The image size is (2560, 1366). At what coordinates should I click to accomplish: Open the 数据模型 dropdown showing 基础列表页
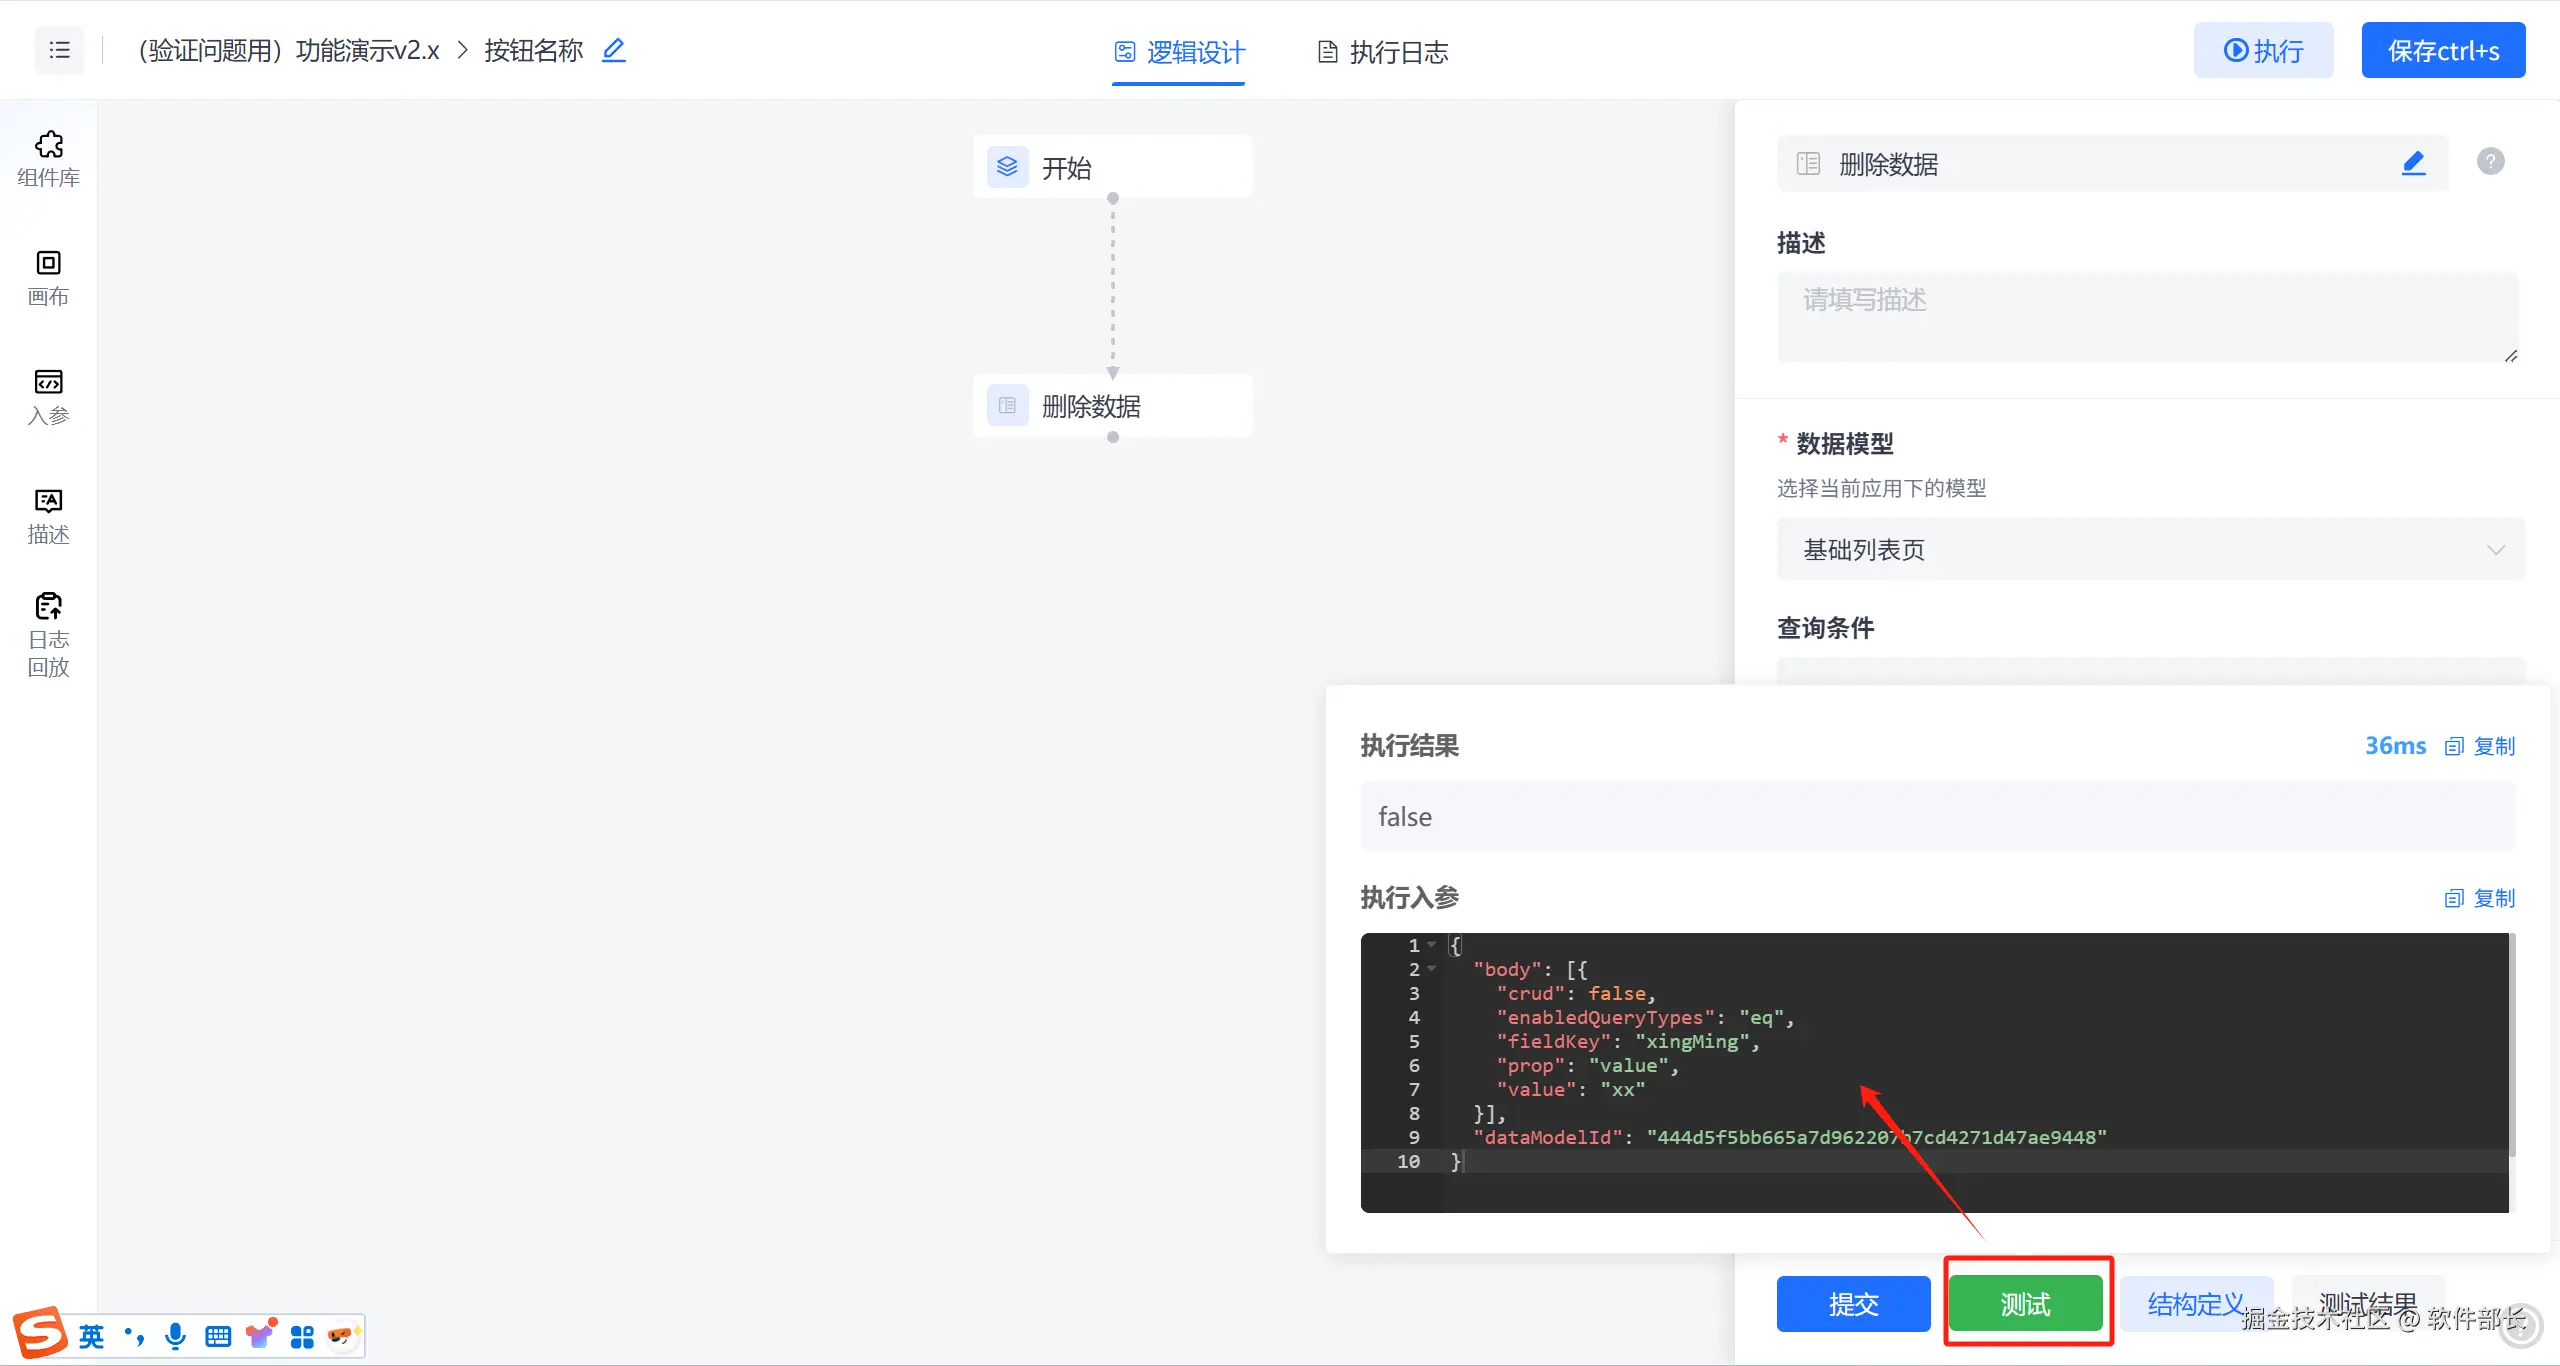pyautogui.click(x=2150, y=549)
